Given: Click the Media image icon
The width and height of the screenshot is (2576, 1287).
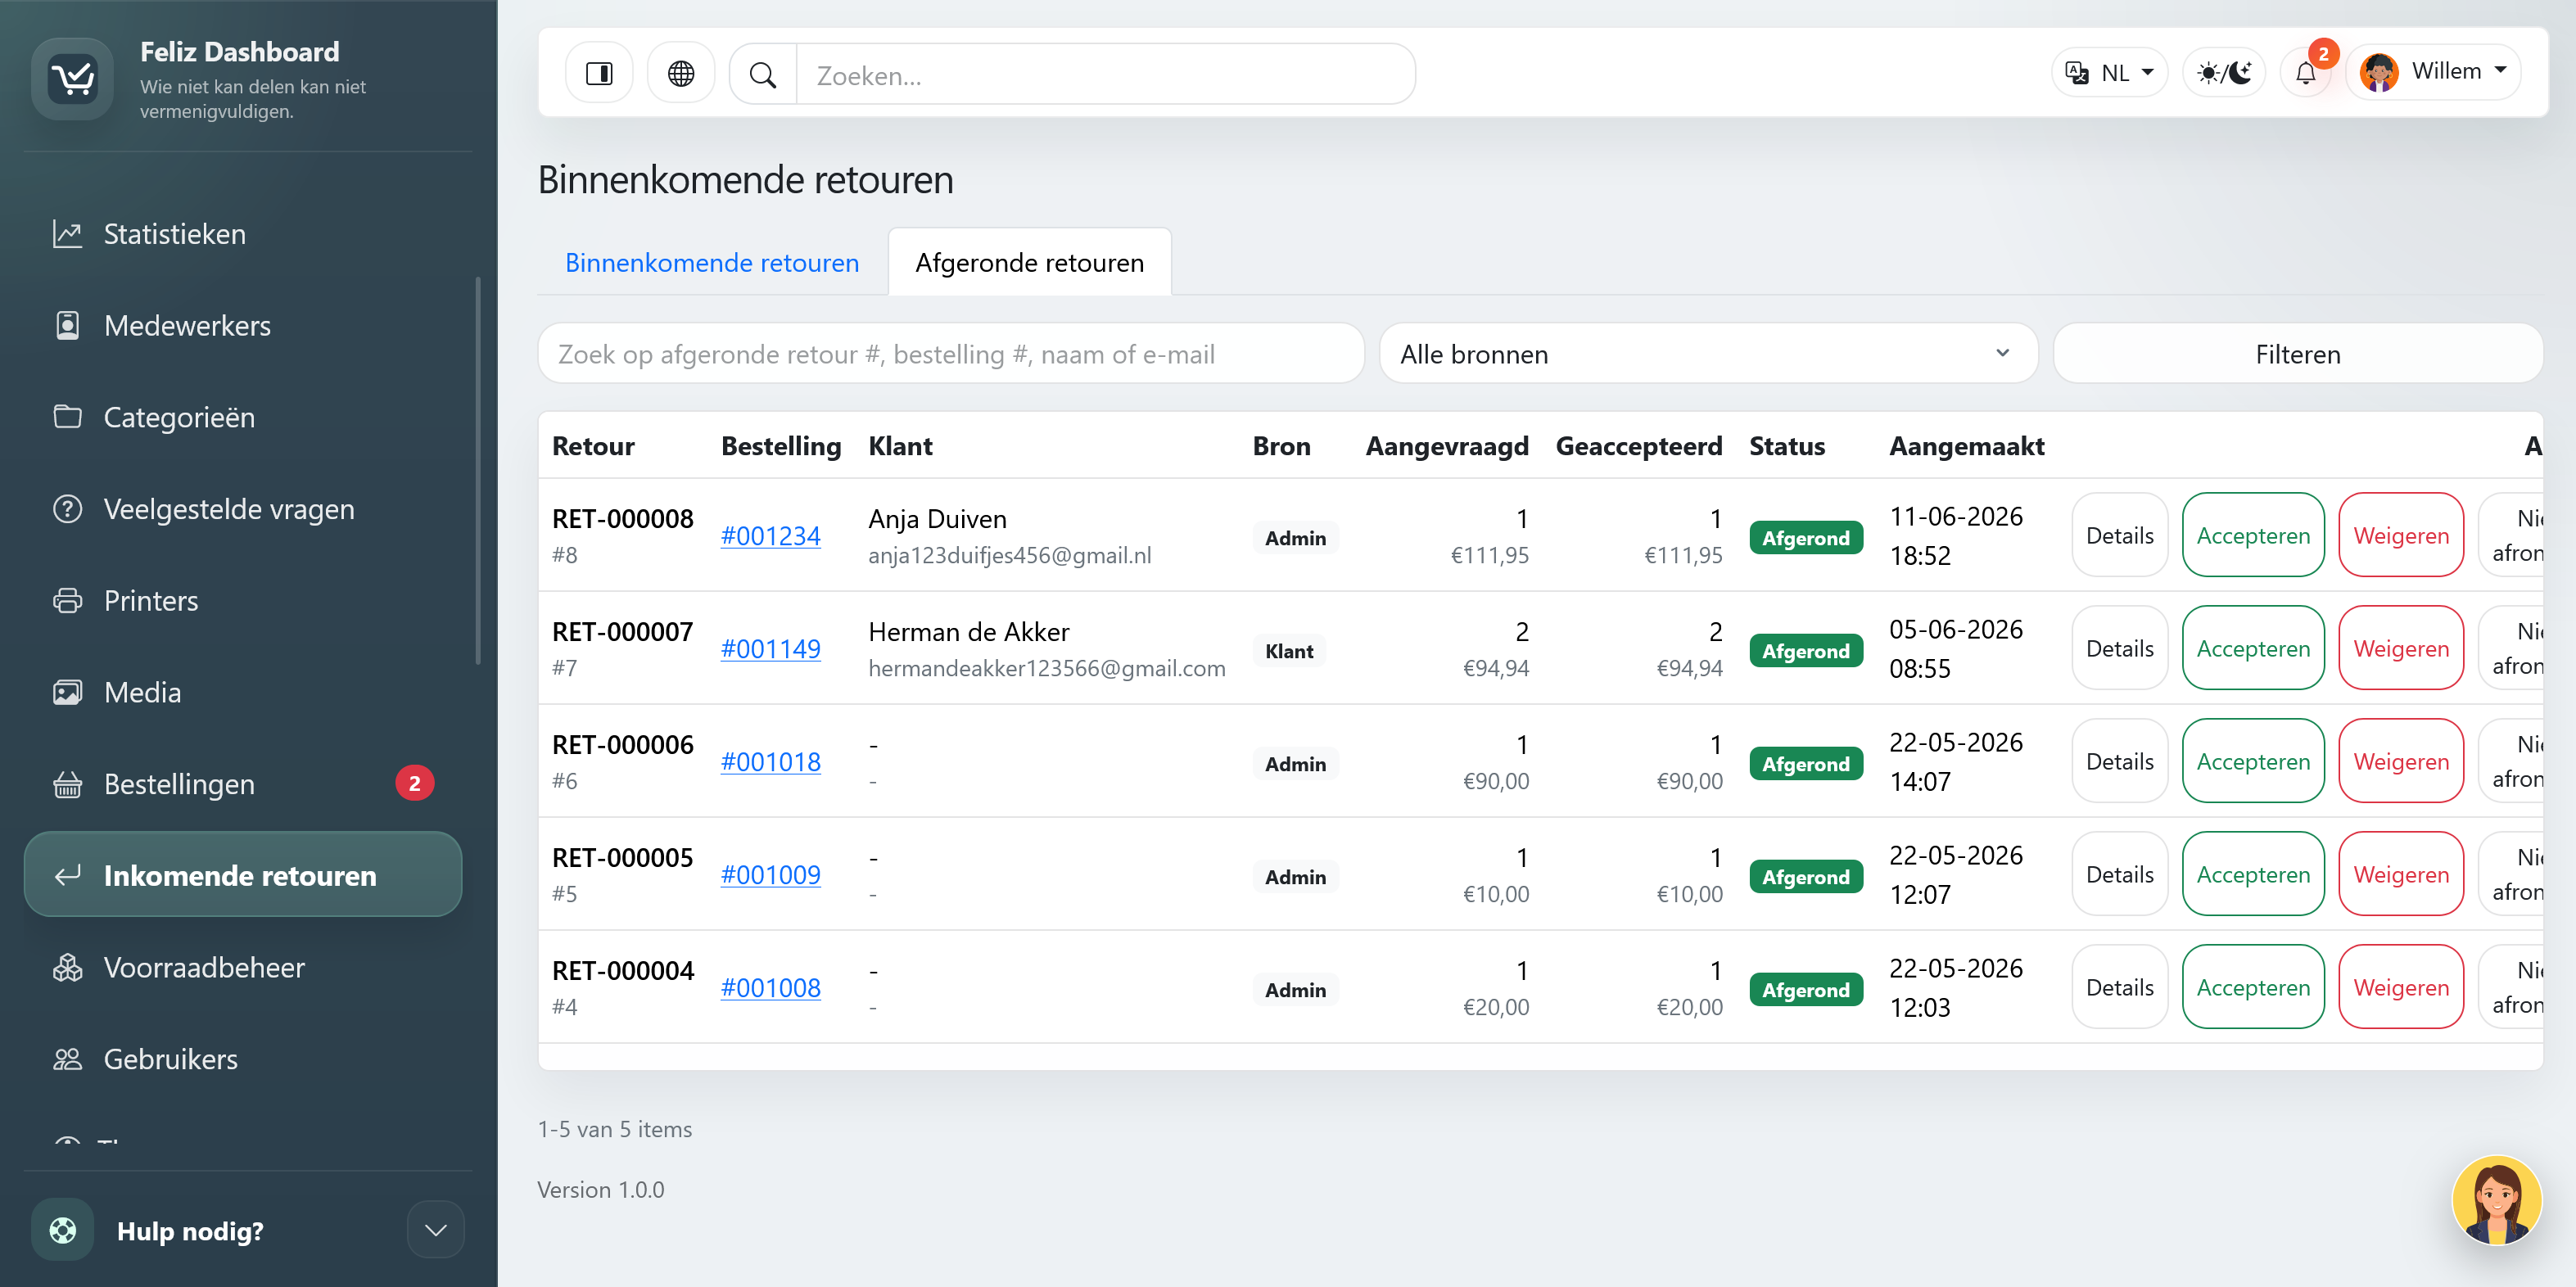Looking at the screenshot, I should (x=67, y=692).
